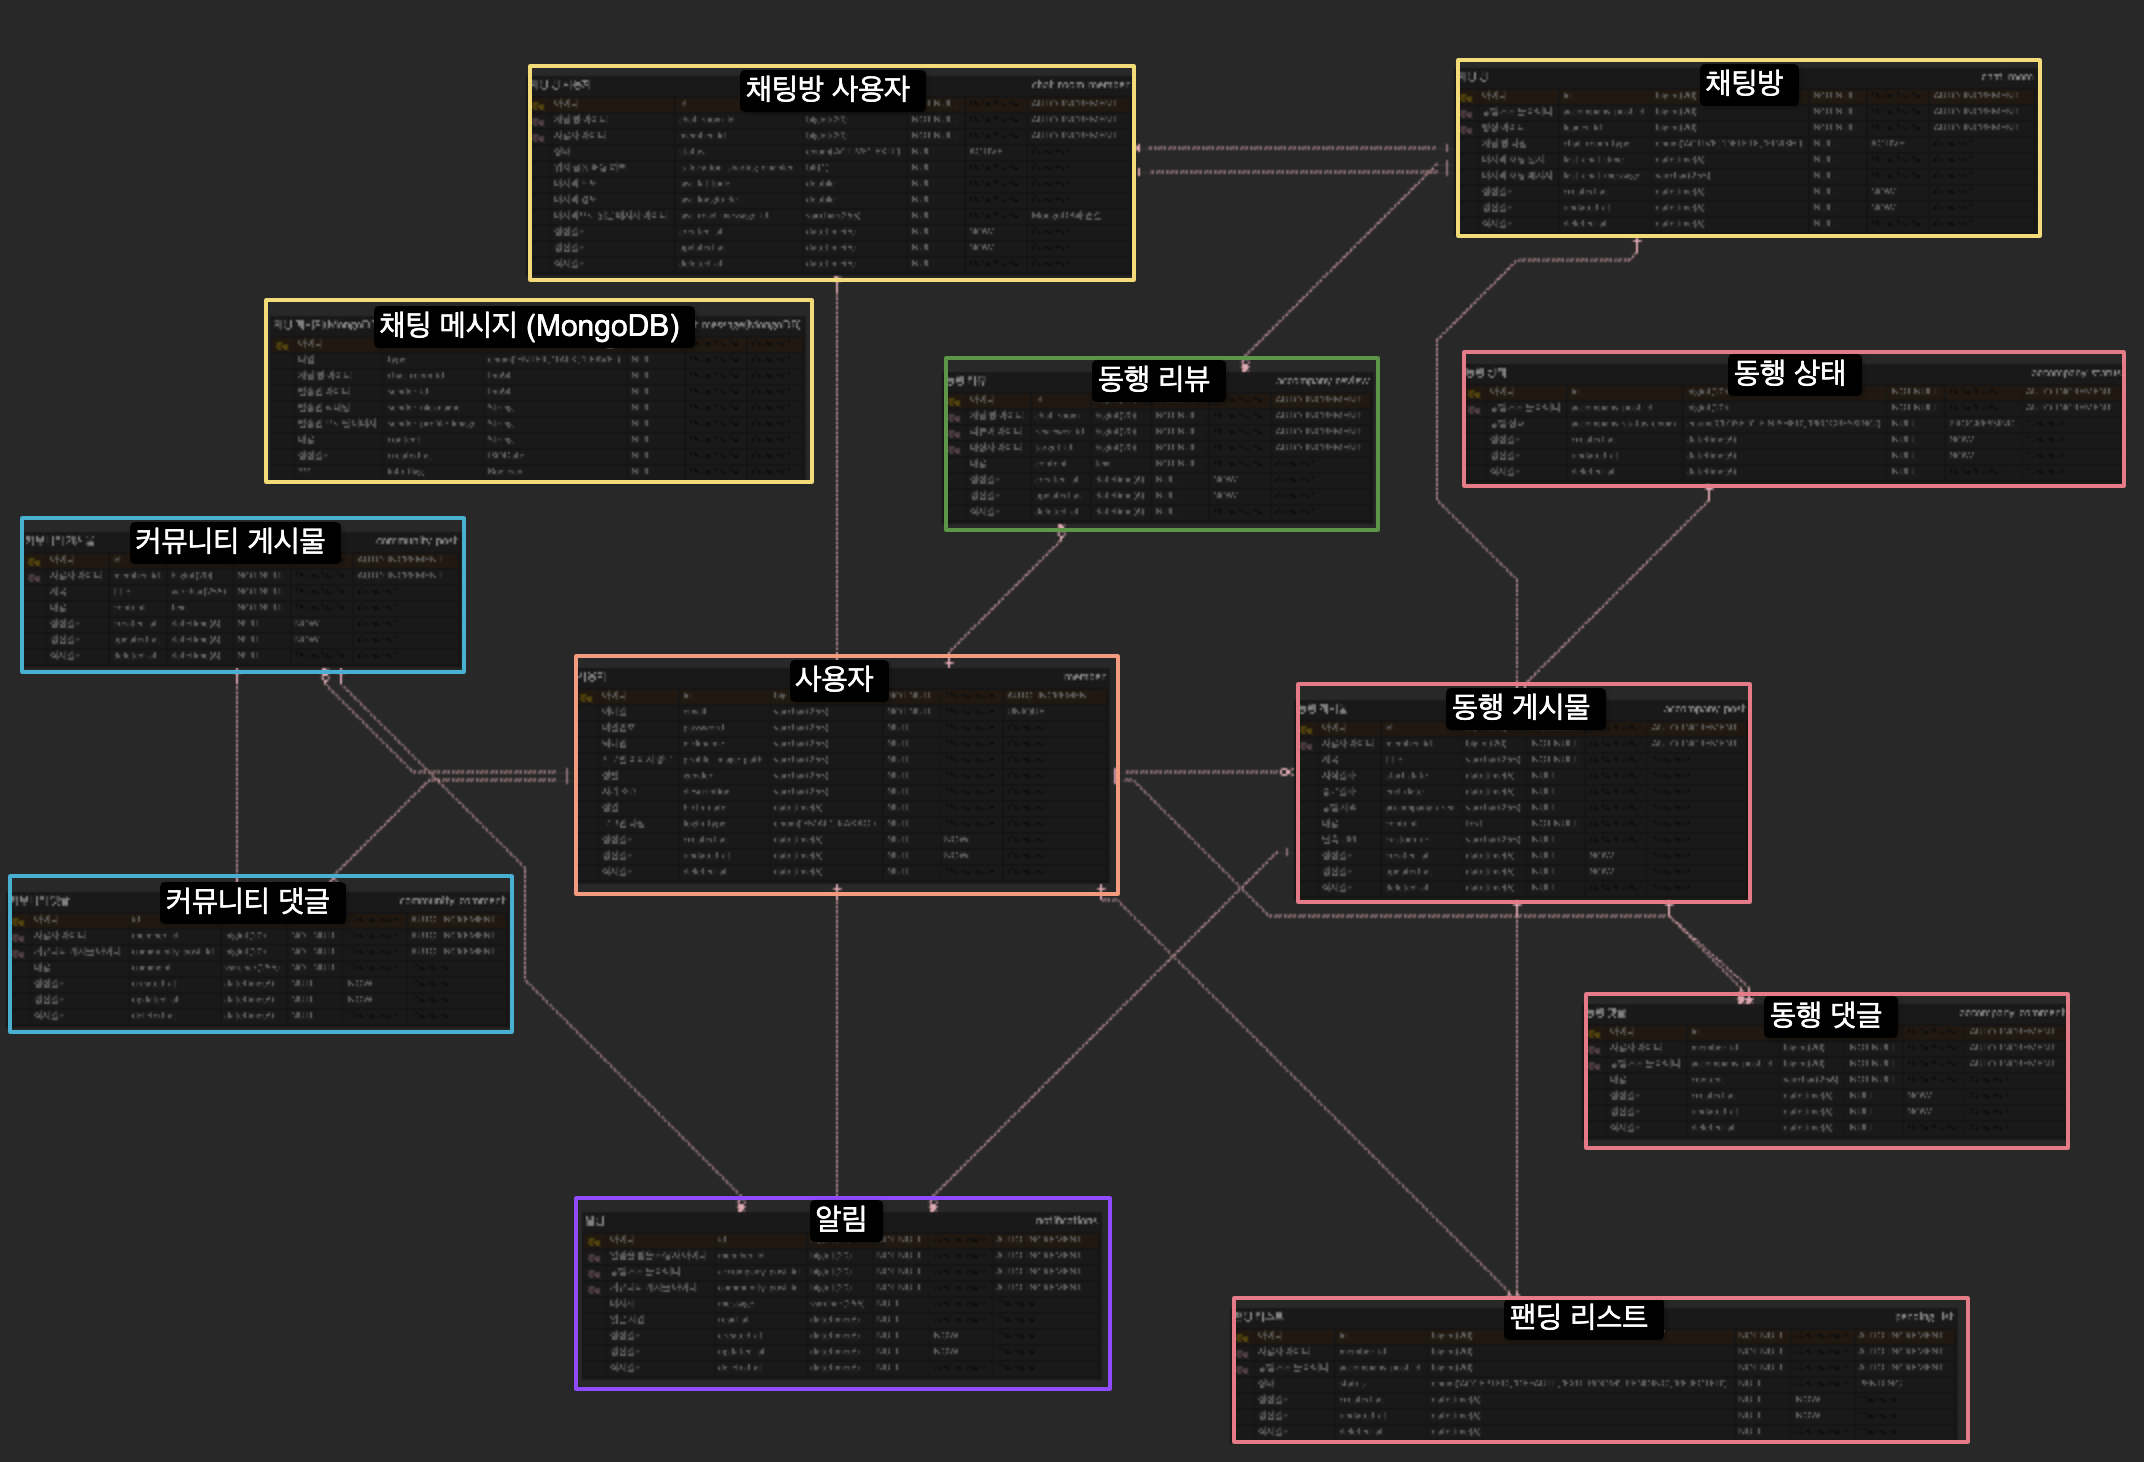
Task: Select the 팬딩 리스트 table label
Action: [x=1578, y=1316]
